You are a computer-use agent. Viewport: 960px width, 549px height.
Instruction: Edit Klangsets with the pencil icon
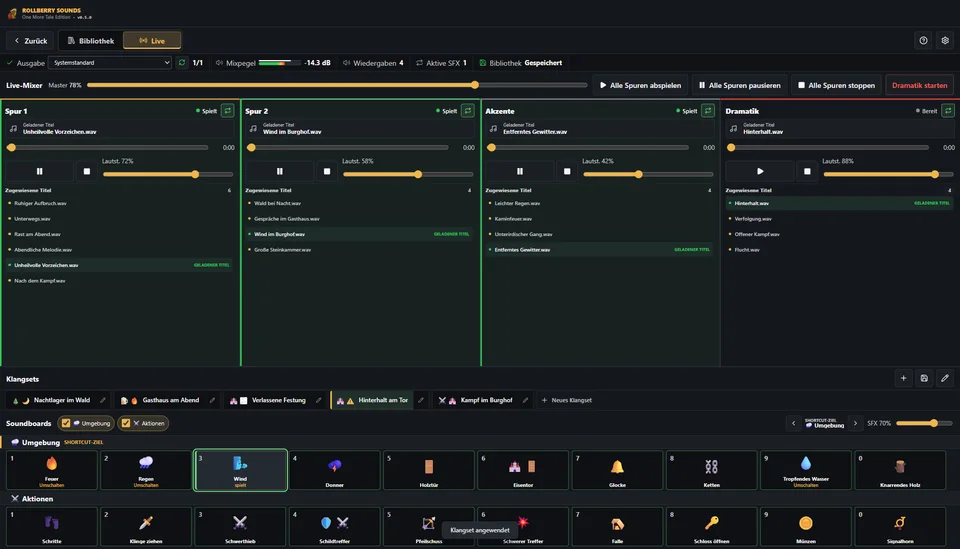pyautogui.click(x=945, y=378)
